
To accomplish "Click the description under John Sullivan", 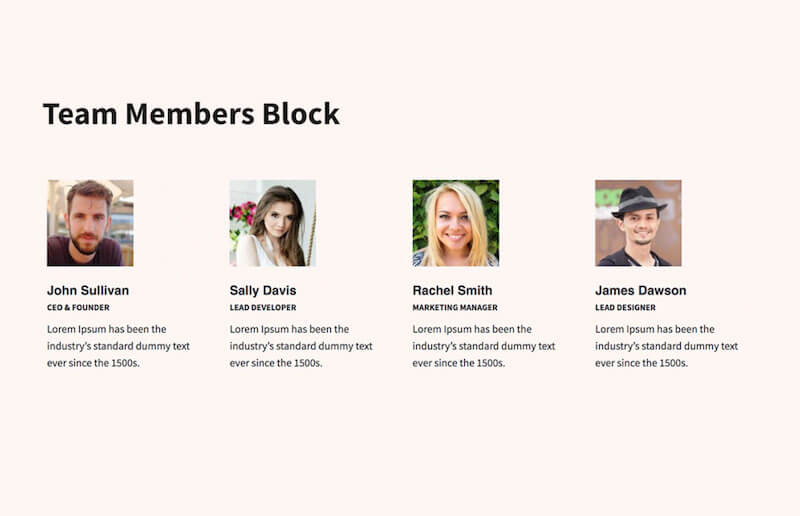I will 118,346.
